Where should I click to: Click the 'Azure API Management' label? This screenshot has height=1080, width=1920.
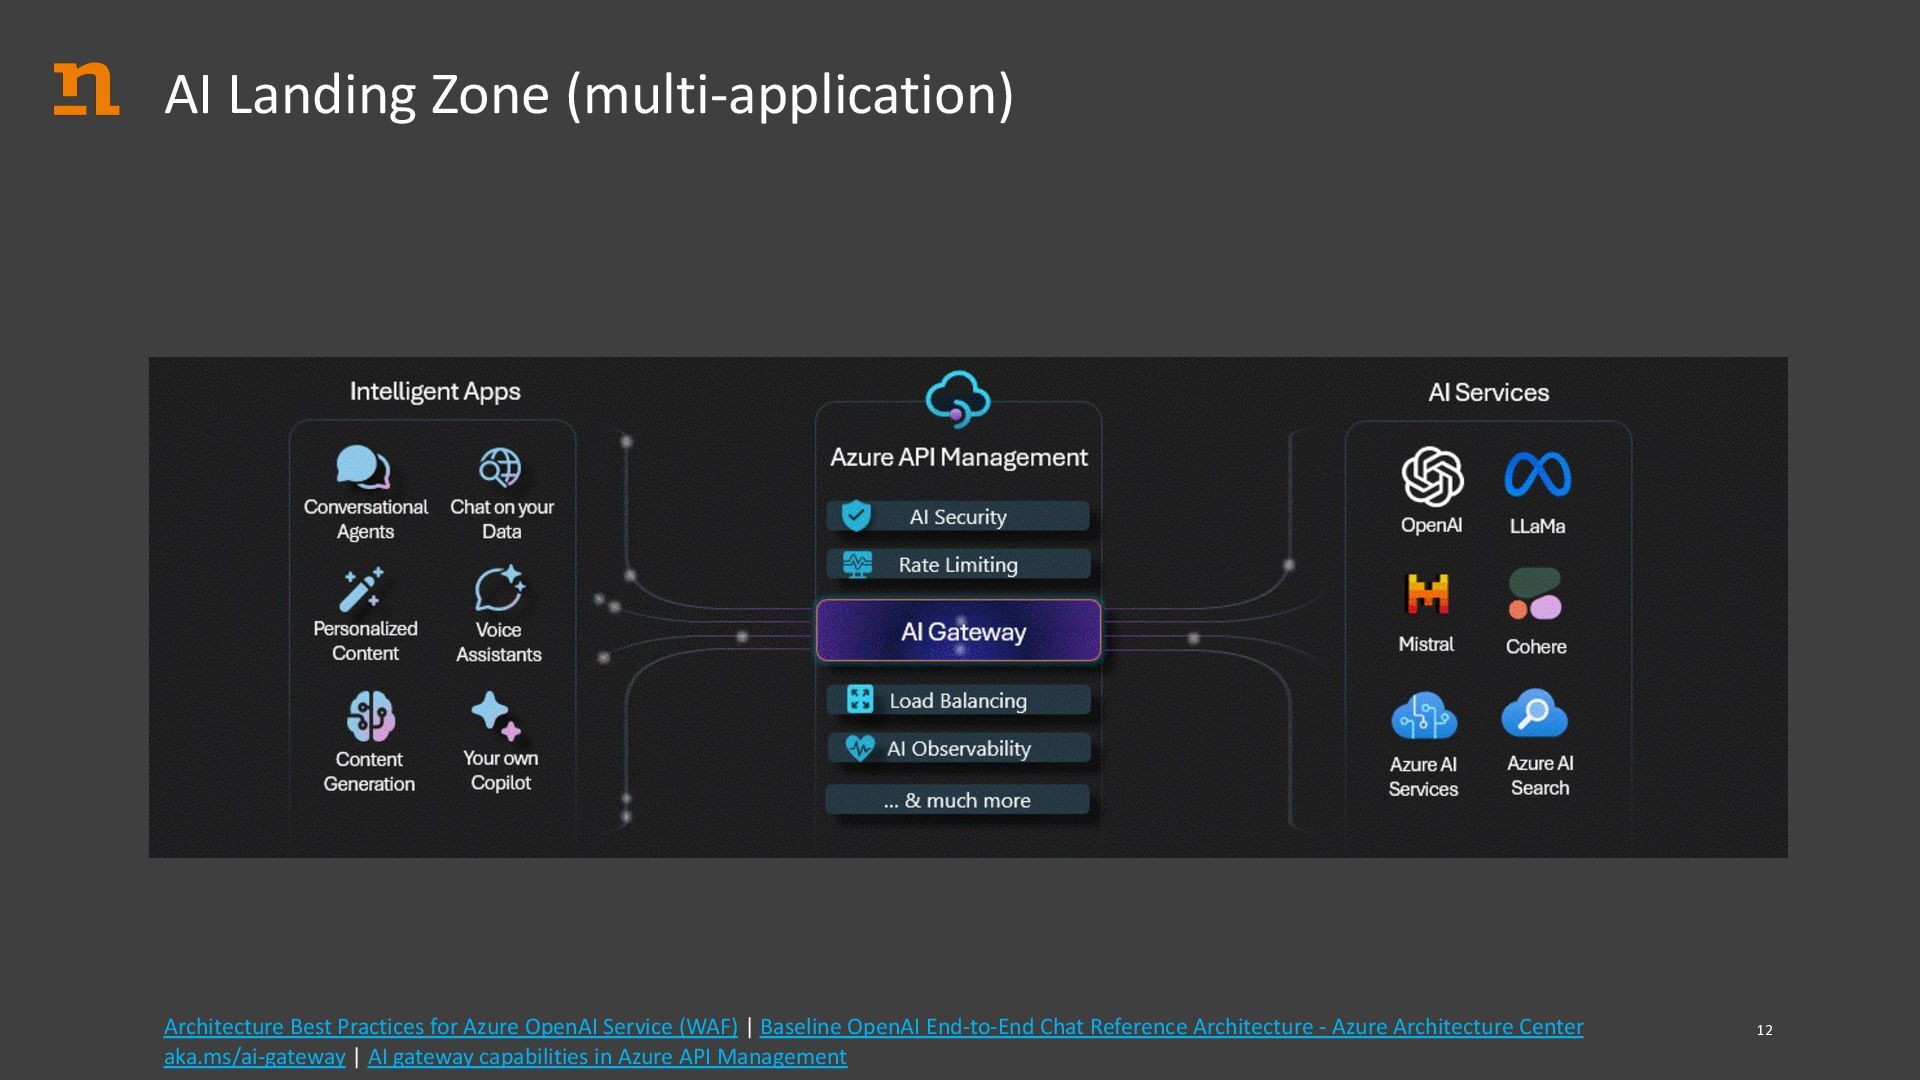click(959, 458)
